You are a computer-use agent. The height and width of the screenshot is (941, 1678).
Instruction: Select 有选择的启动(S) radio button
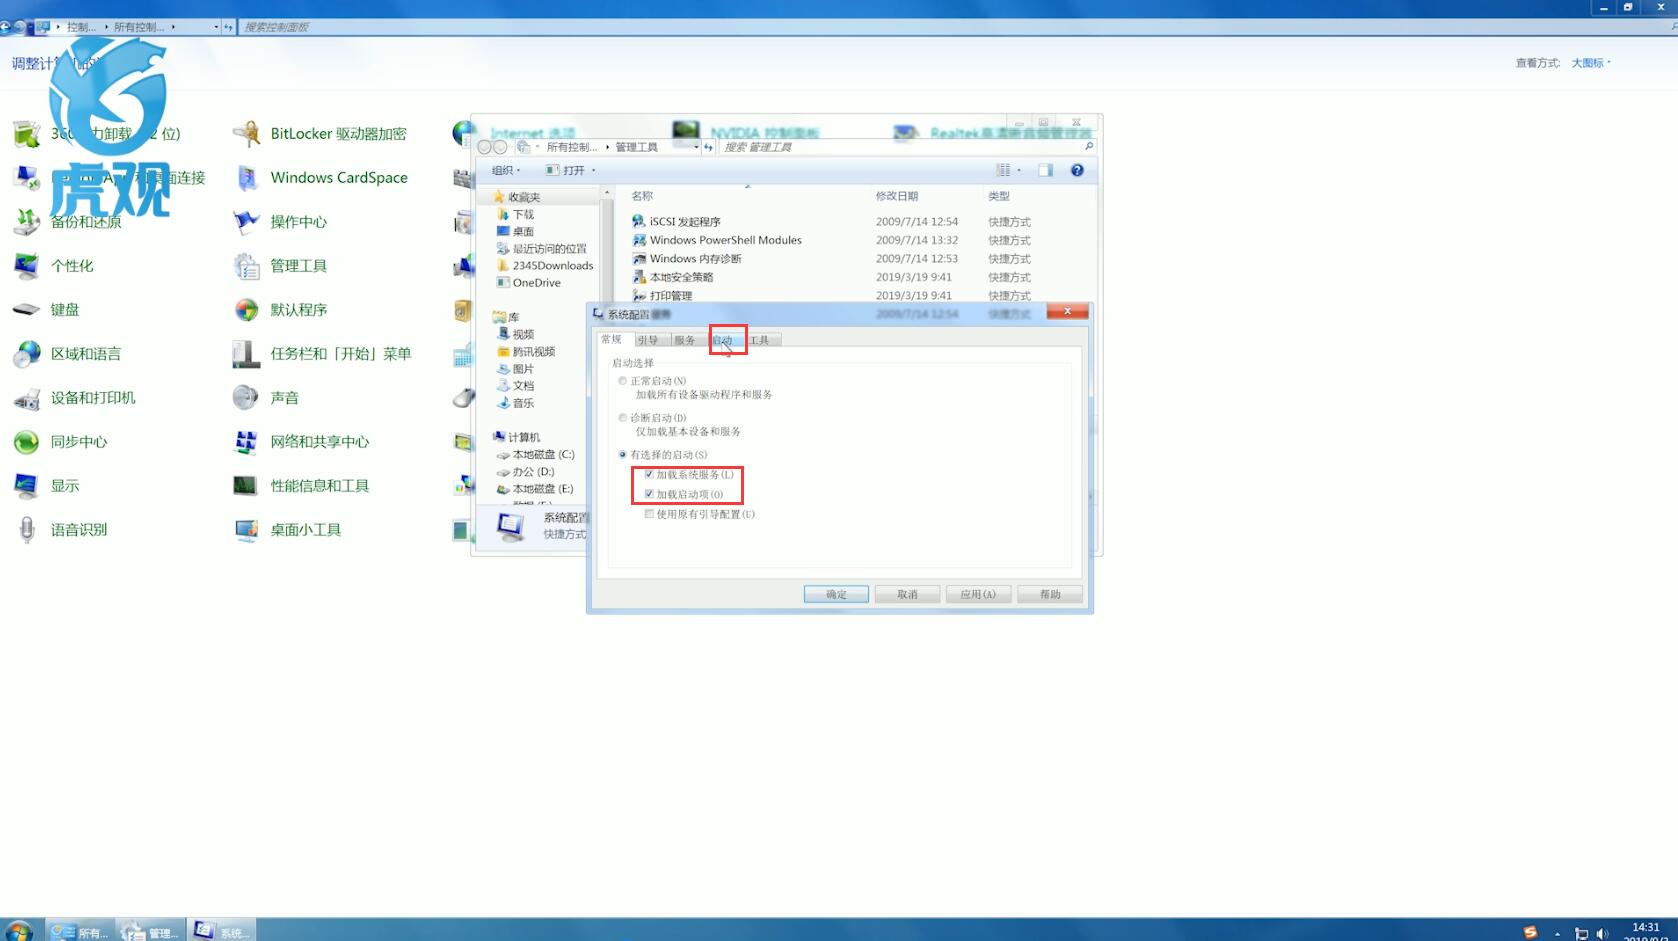(x=623, y=455)
